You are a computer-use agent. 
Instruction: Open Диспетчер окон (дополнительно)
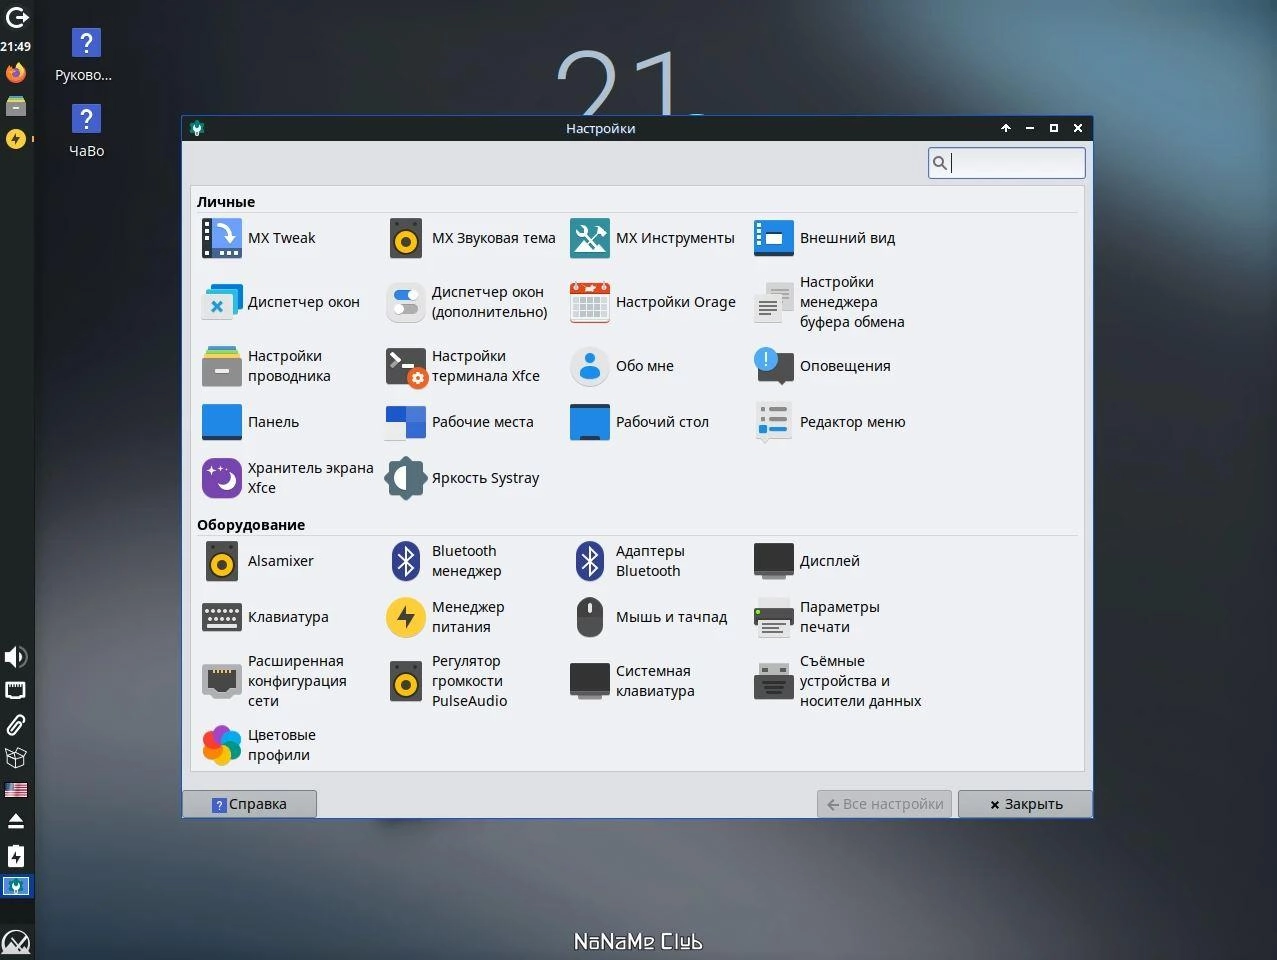point(467,302)
